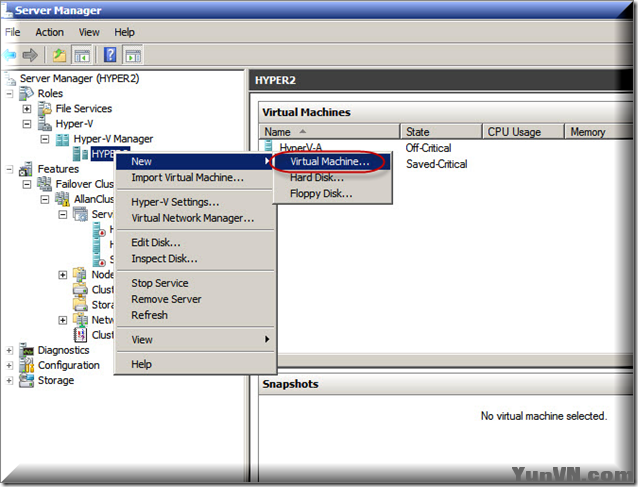Click the Back arrow toolbar icon
Viewport: 638px width, 487px height.
click(9, 55)
